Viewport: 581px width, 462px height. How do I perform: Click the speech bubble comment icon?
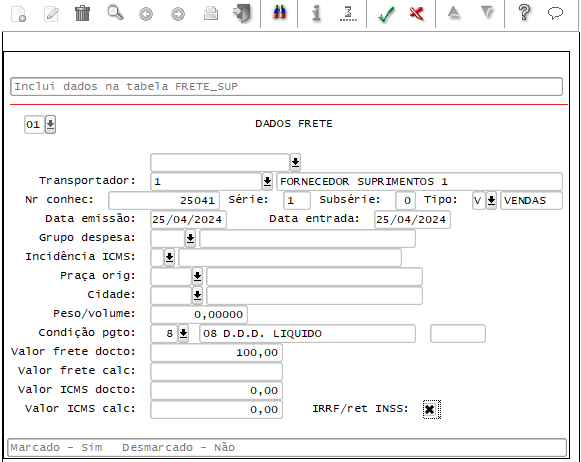tap(555, 13)
